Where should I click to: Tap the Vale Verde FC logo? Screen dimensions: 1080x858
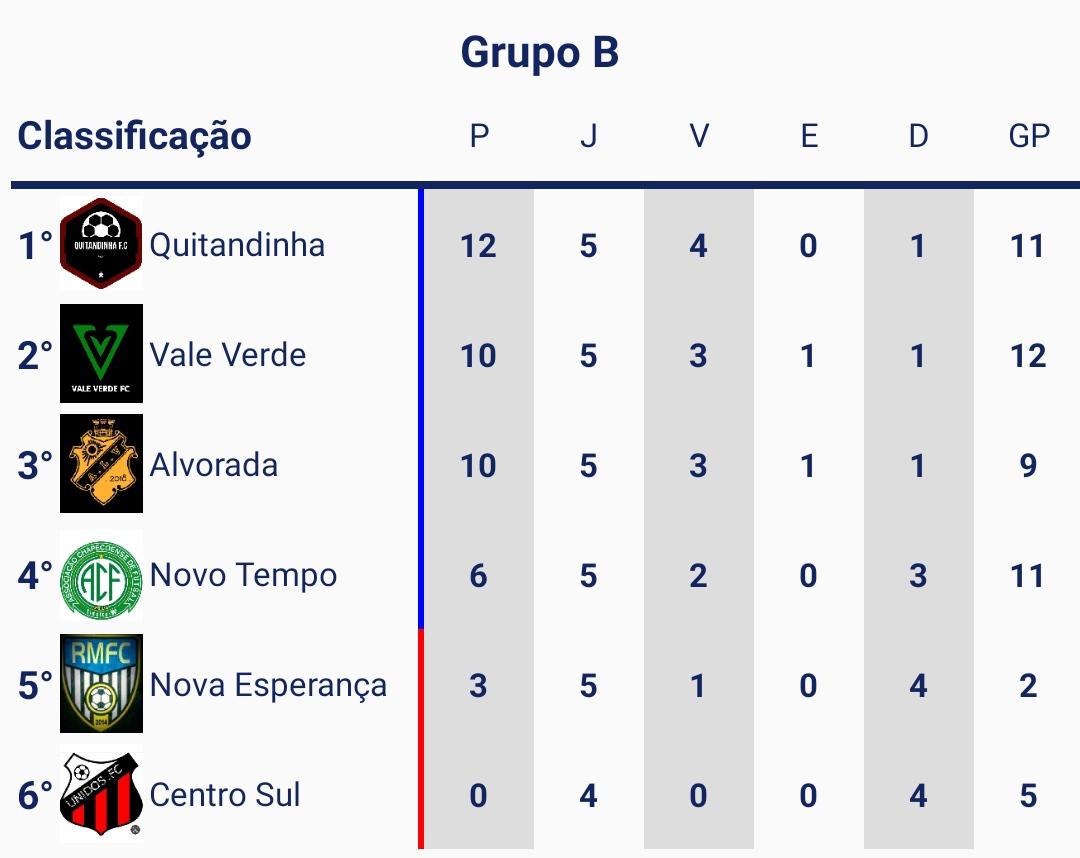coord(101,354)
